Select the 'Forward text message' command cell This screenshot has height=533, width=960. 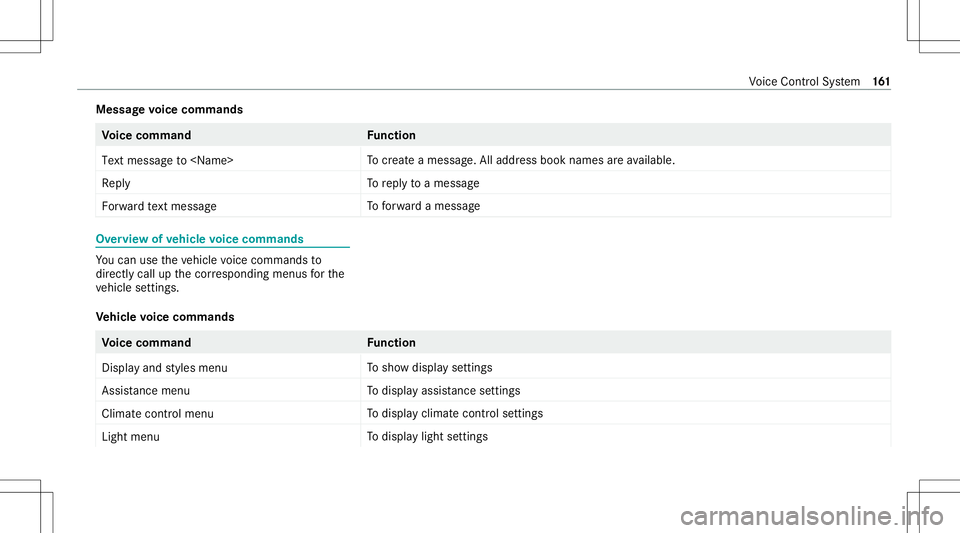tap(228, 206)
